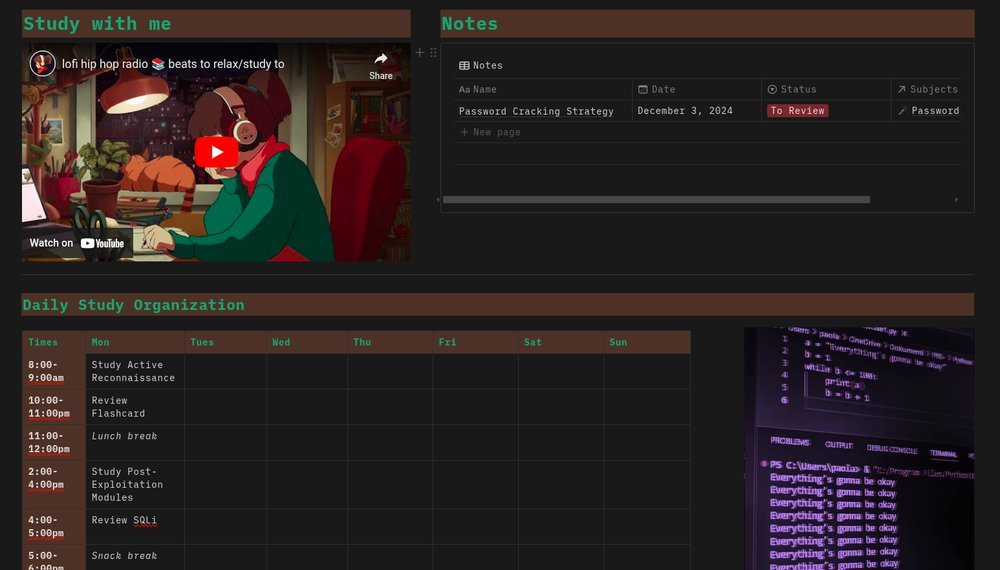Select the Sat header cell
The height and width of the screenshot is (570, 1000).
click(x=561, y=342)
